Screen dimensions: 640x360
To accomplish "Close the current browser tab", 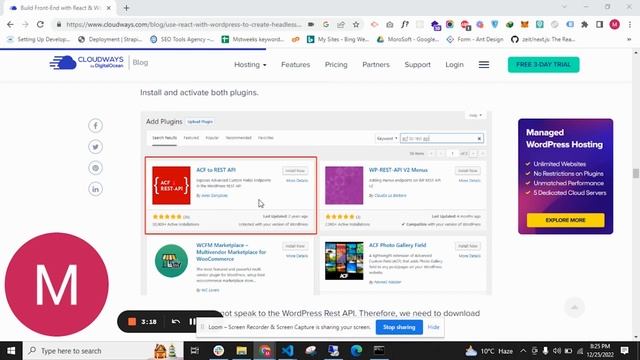I will tap(109, 8).
